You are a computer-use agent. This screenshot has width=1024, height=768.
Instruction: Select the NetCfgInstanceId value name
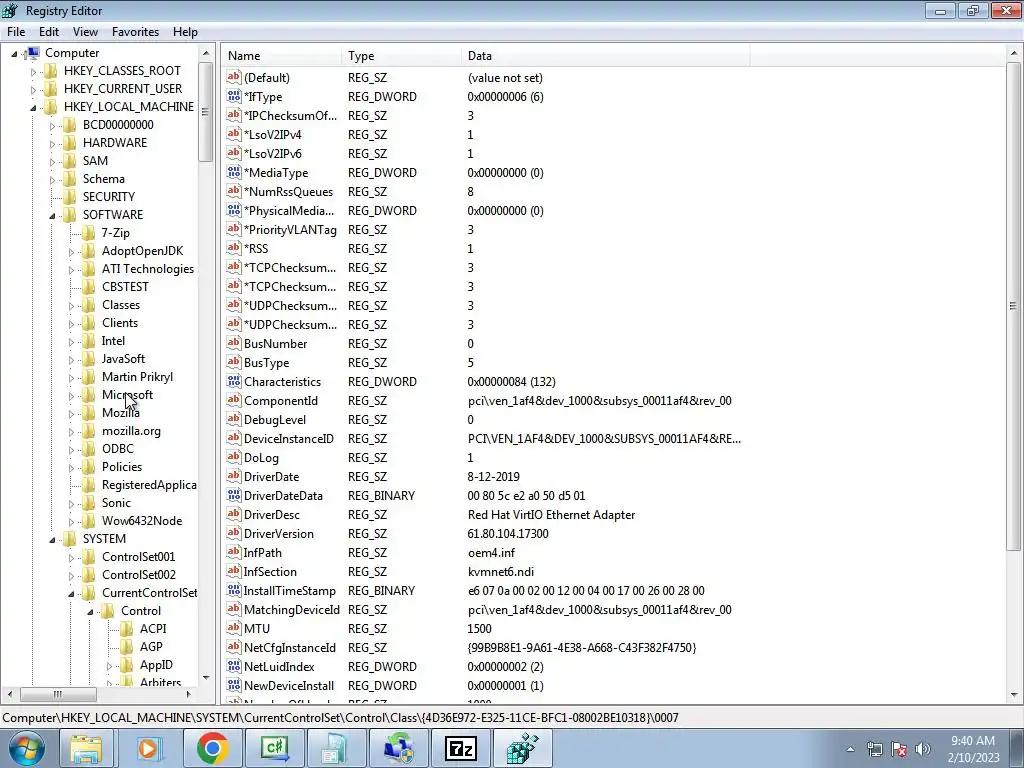point(289,647)
